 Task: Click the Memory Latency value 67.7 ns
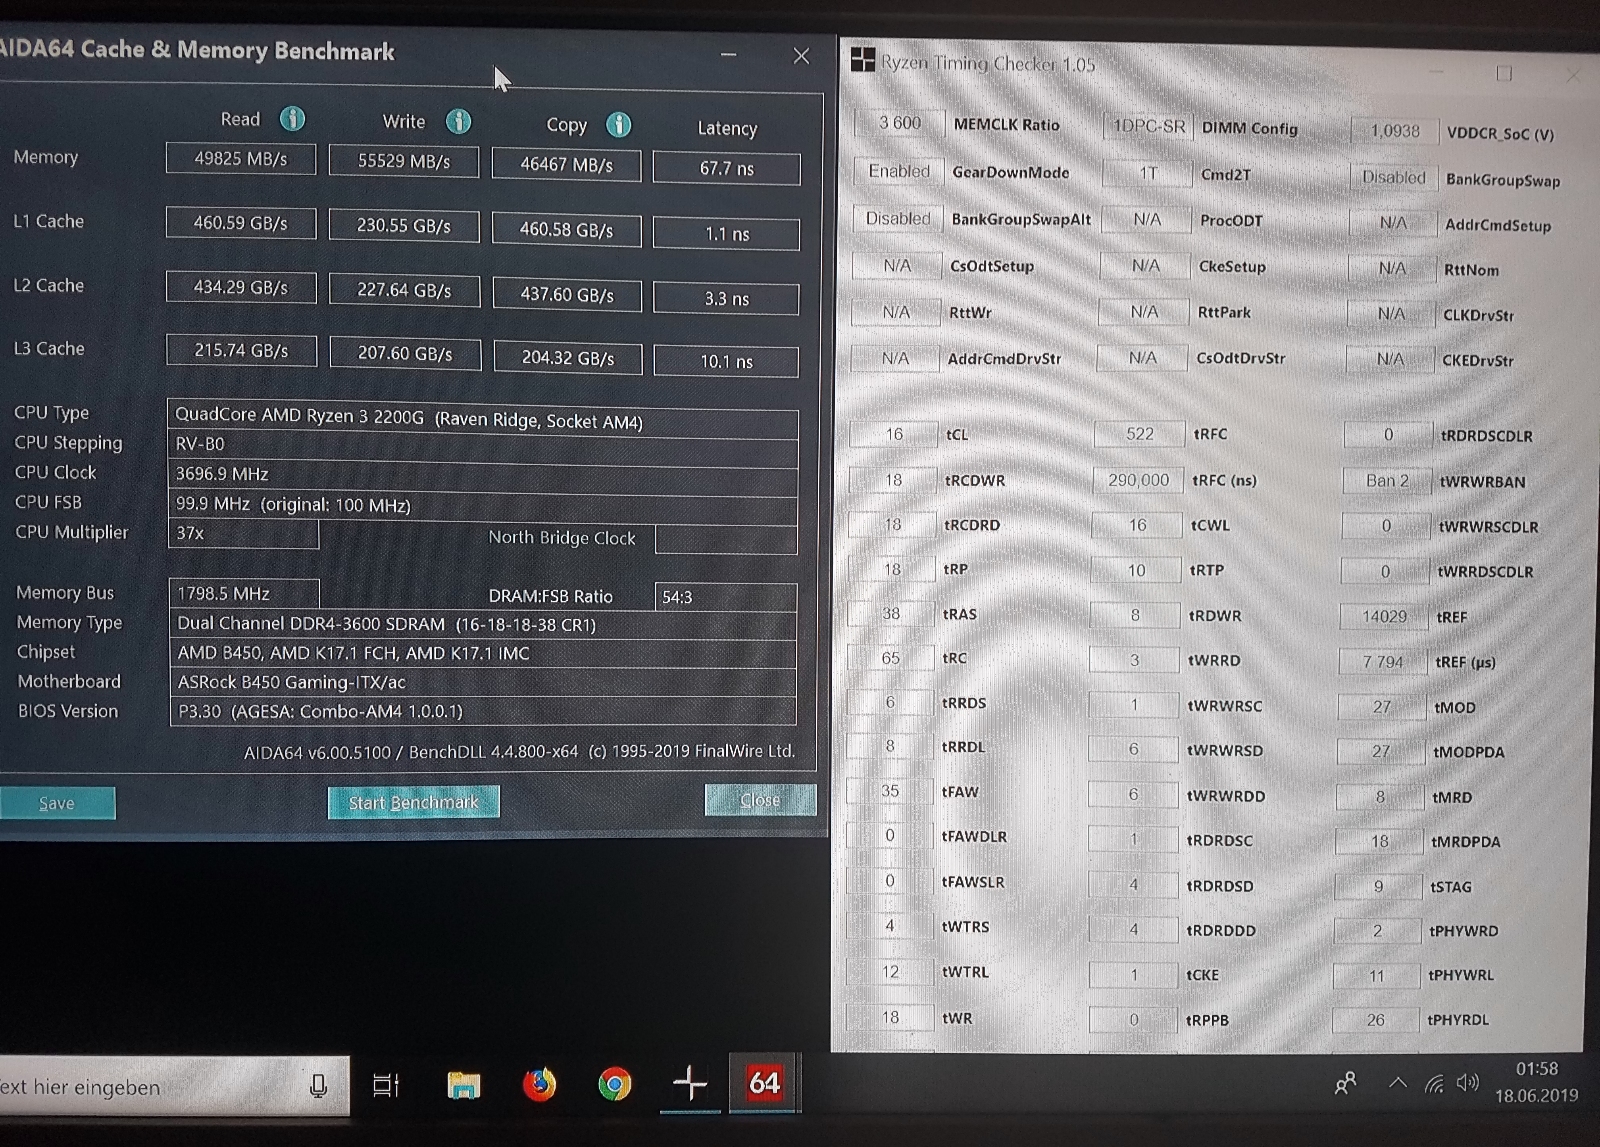pos(727,168)
